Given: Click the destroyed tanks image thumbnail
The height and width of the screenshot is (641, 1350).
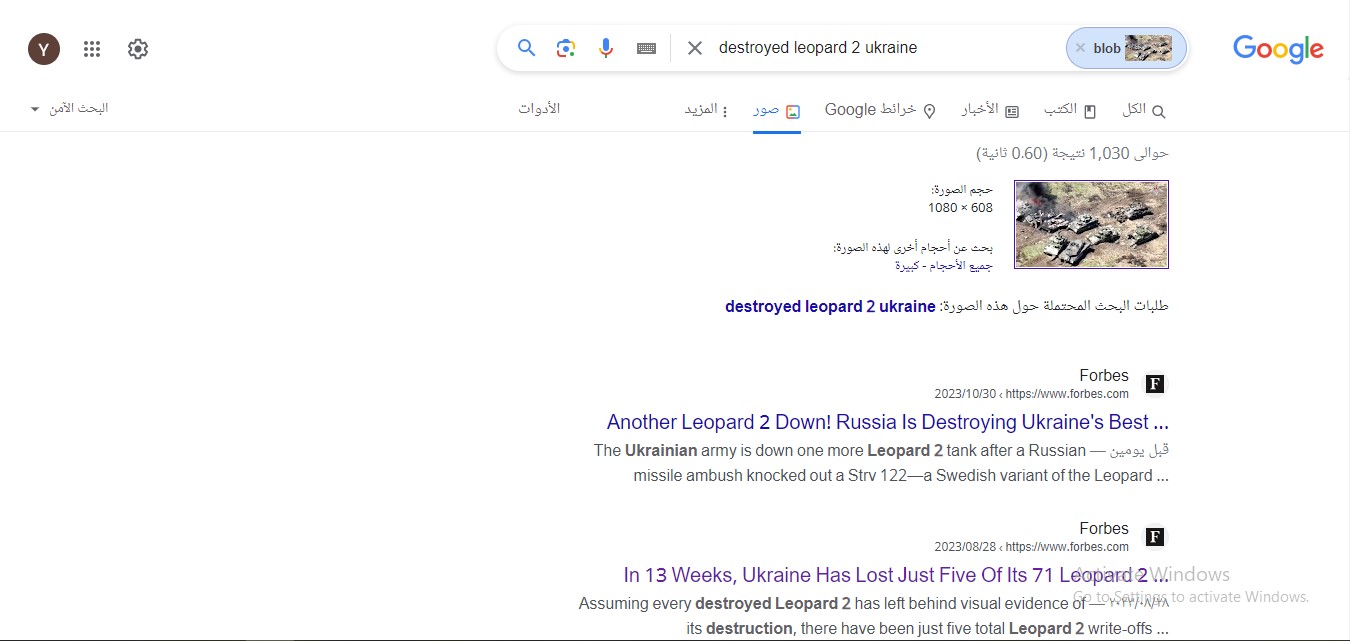Looking at the screenshot, I should 1091,224.
